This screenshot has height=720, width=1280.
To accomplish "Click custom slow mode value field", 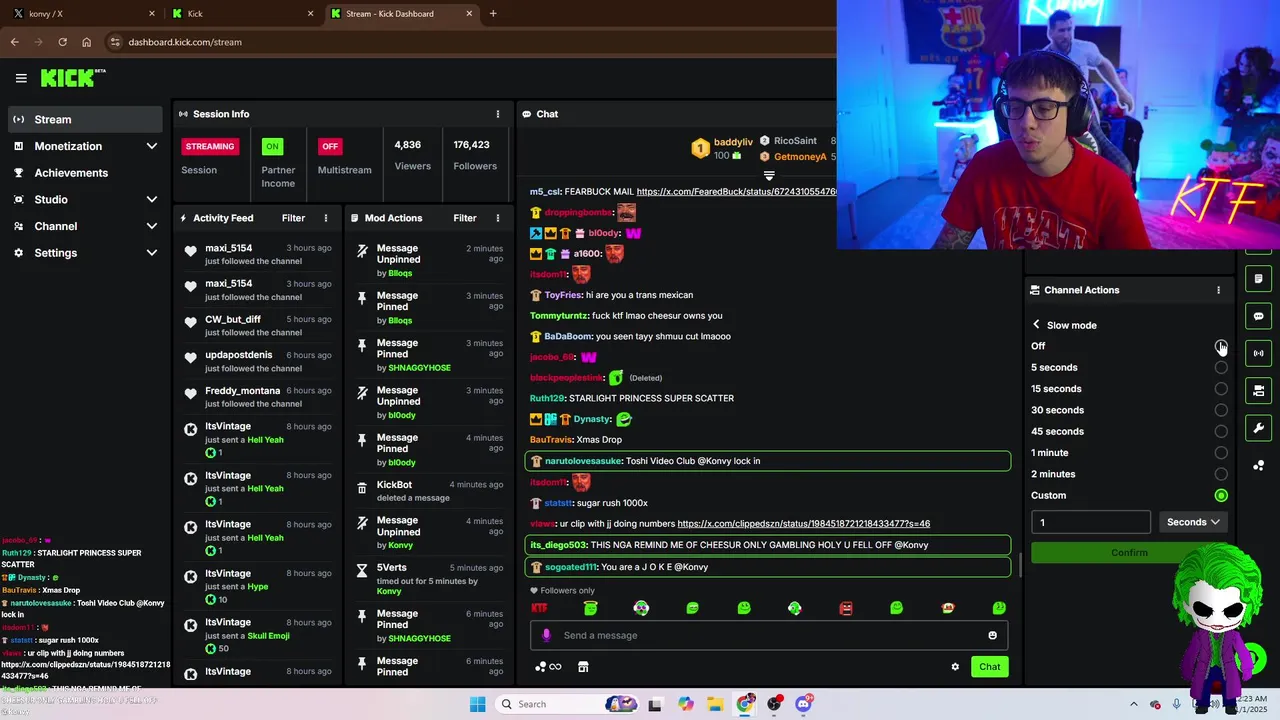I will point(1091,522).
